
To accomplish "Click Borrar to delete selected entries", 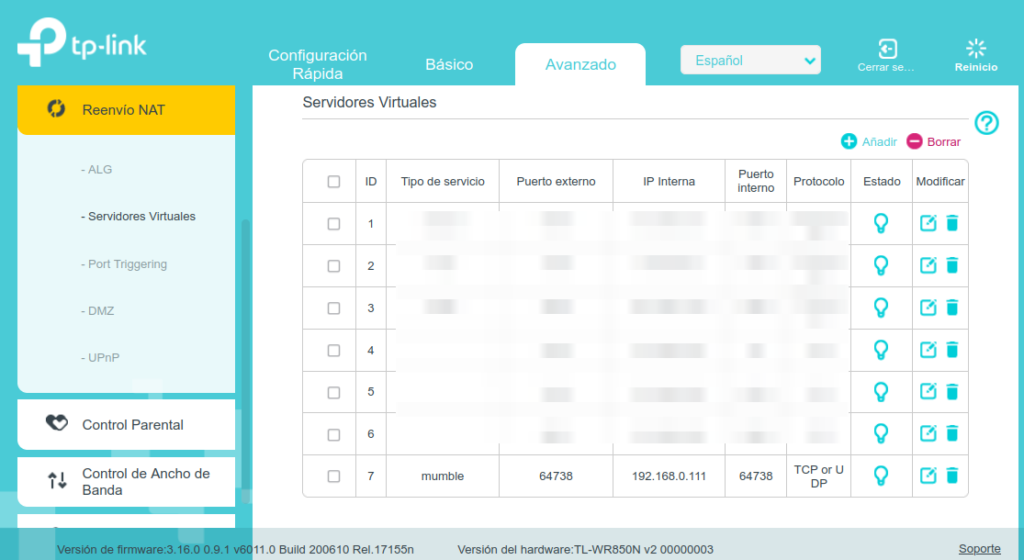I will pyautogui.click(x=934, y=142).
